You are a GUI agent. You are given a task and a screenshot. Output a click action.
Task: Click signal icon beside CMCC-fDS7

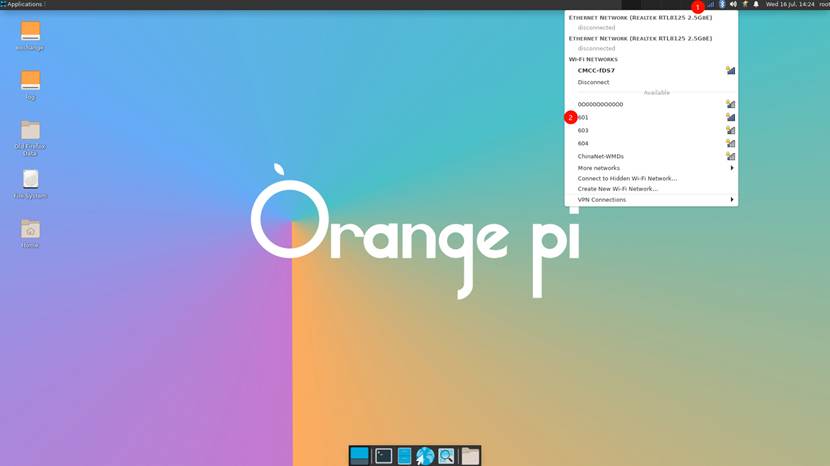[x=730, y=70]
